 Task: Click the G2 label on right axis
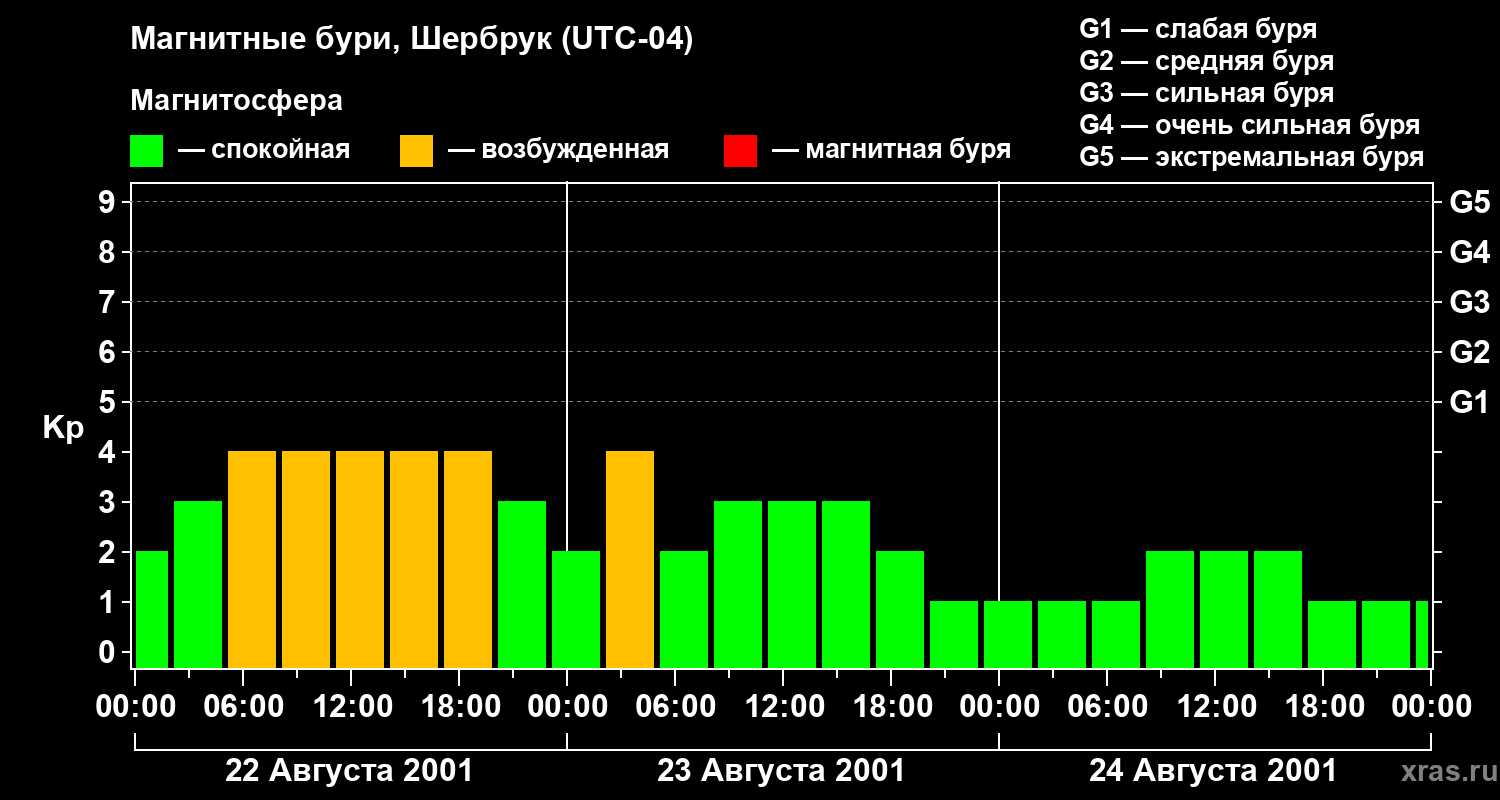click(1469, 352)
